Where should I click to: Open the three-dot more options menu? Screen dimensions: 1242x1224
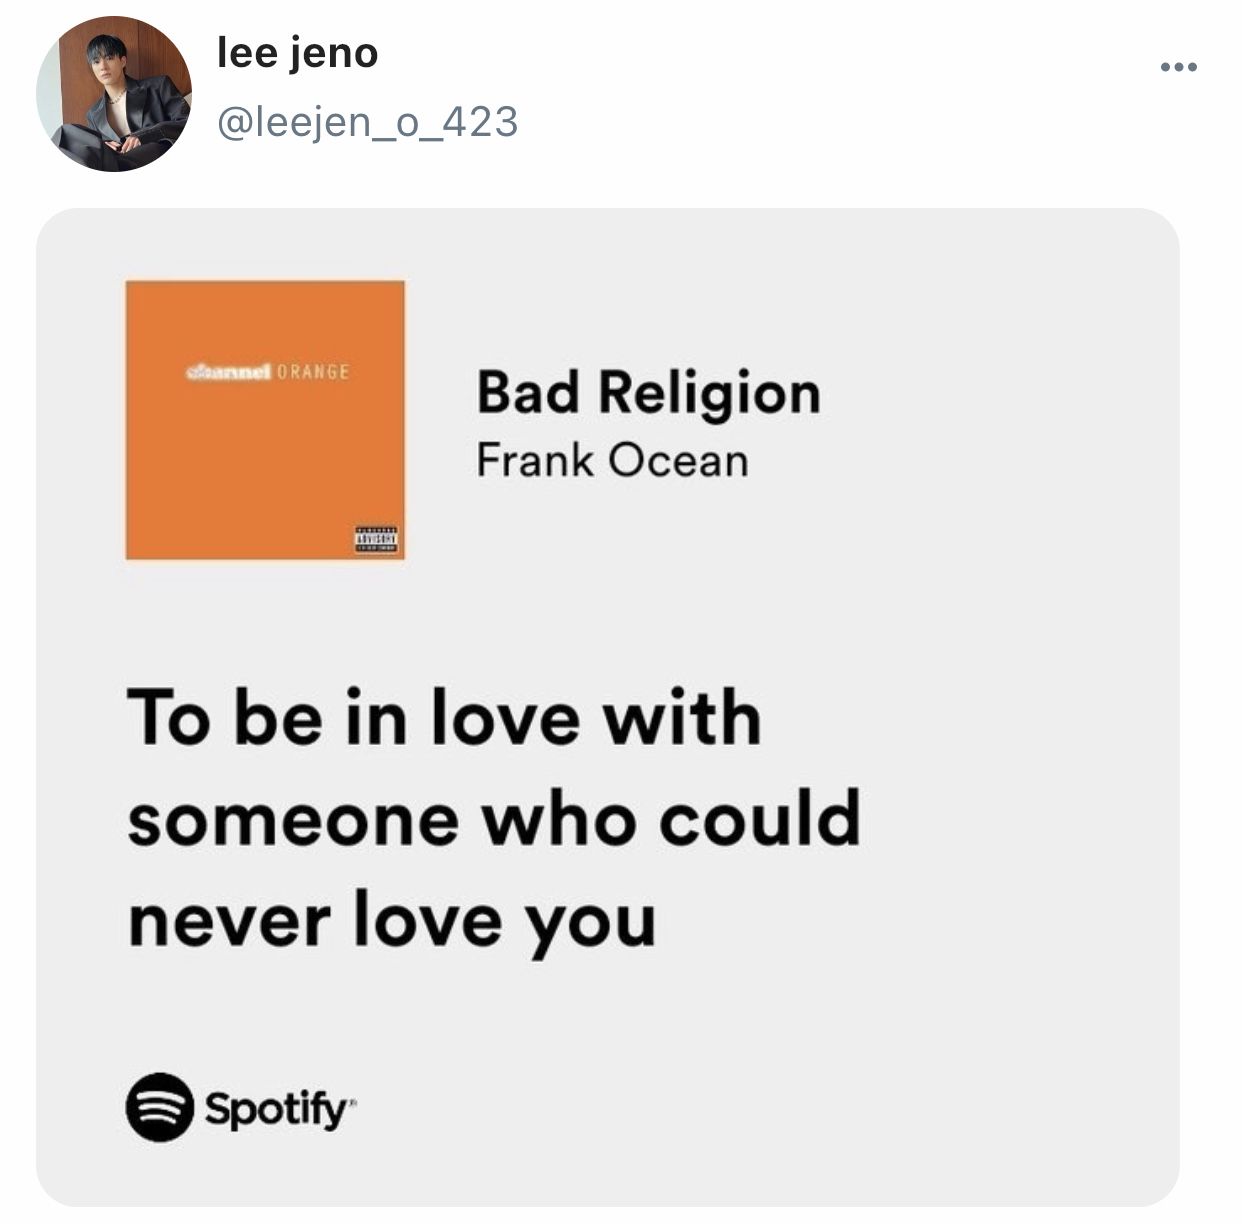(1178, 68)
